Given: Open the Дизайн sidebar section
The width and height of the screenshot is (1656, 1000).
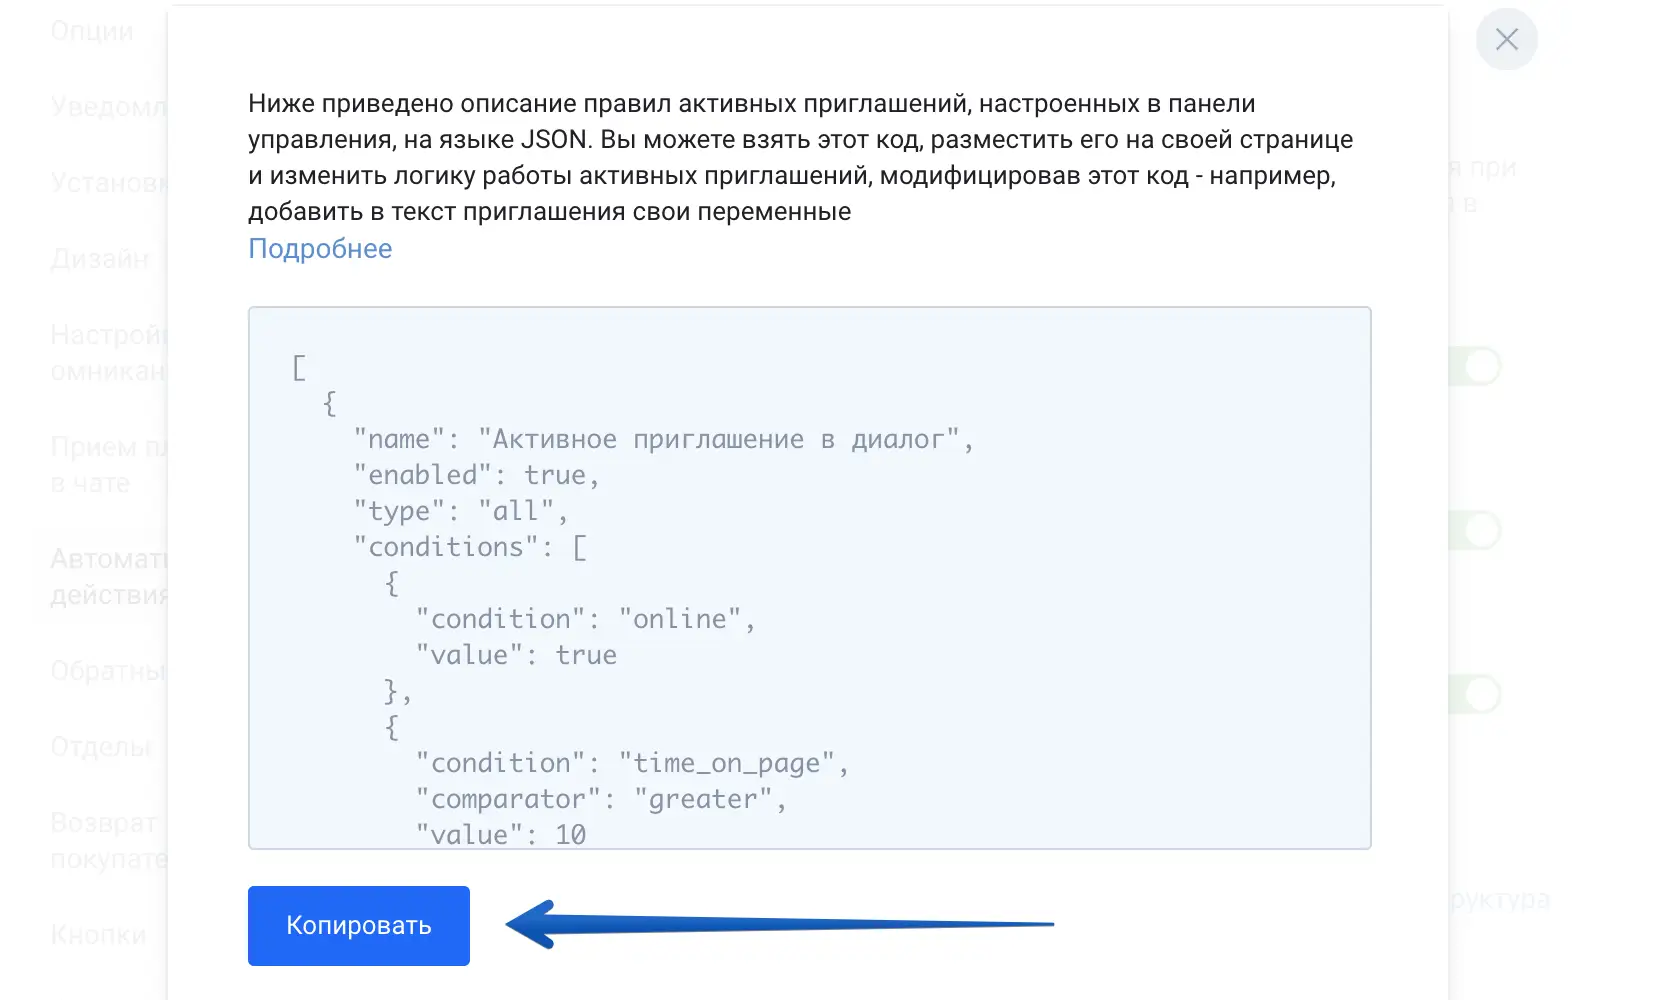Looking at the screenshot, I should click(100, 259).
